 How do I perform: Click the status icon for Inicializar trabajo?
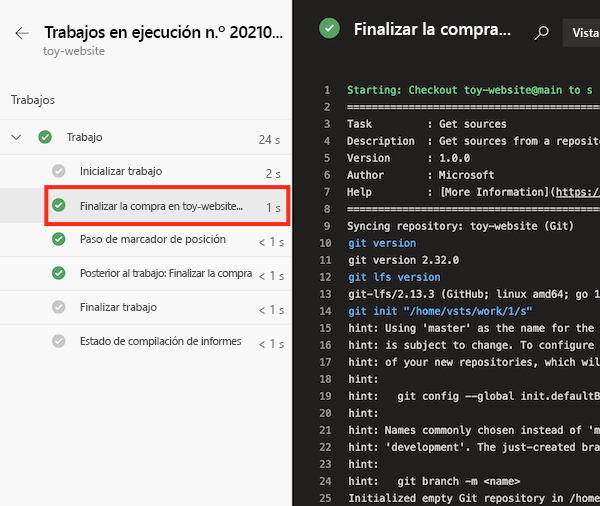58,172
